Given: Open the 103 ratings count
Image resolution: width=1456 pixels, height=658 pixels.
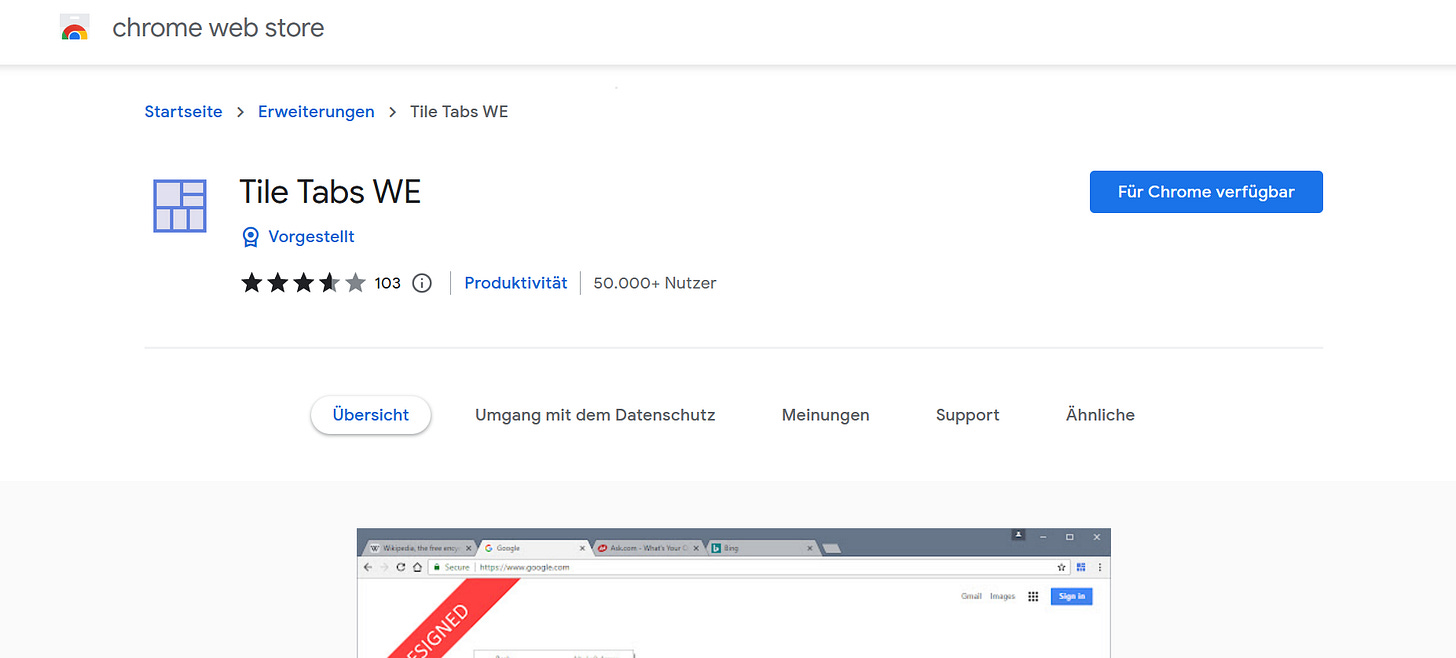Looking at the screenshot, I should [x=387, y=283].
